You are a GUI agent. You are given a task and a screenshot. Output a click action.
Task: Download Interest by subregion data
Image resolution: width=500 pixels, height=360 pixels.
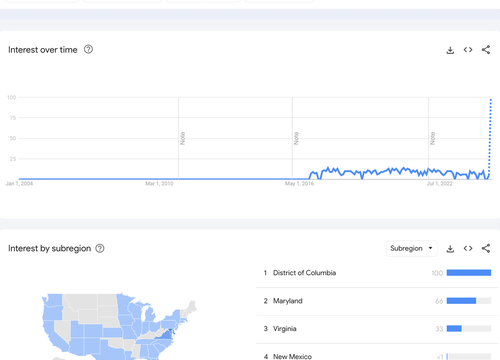[450, 249]
